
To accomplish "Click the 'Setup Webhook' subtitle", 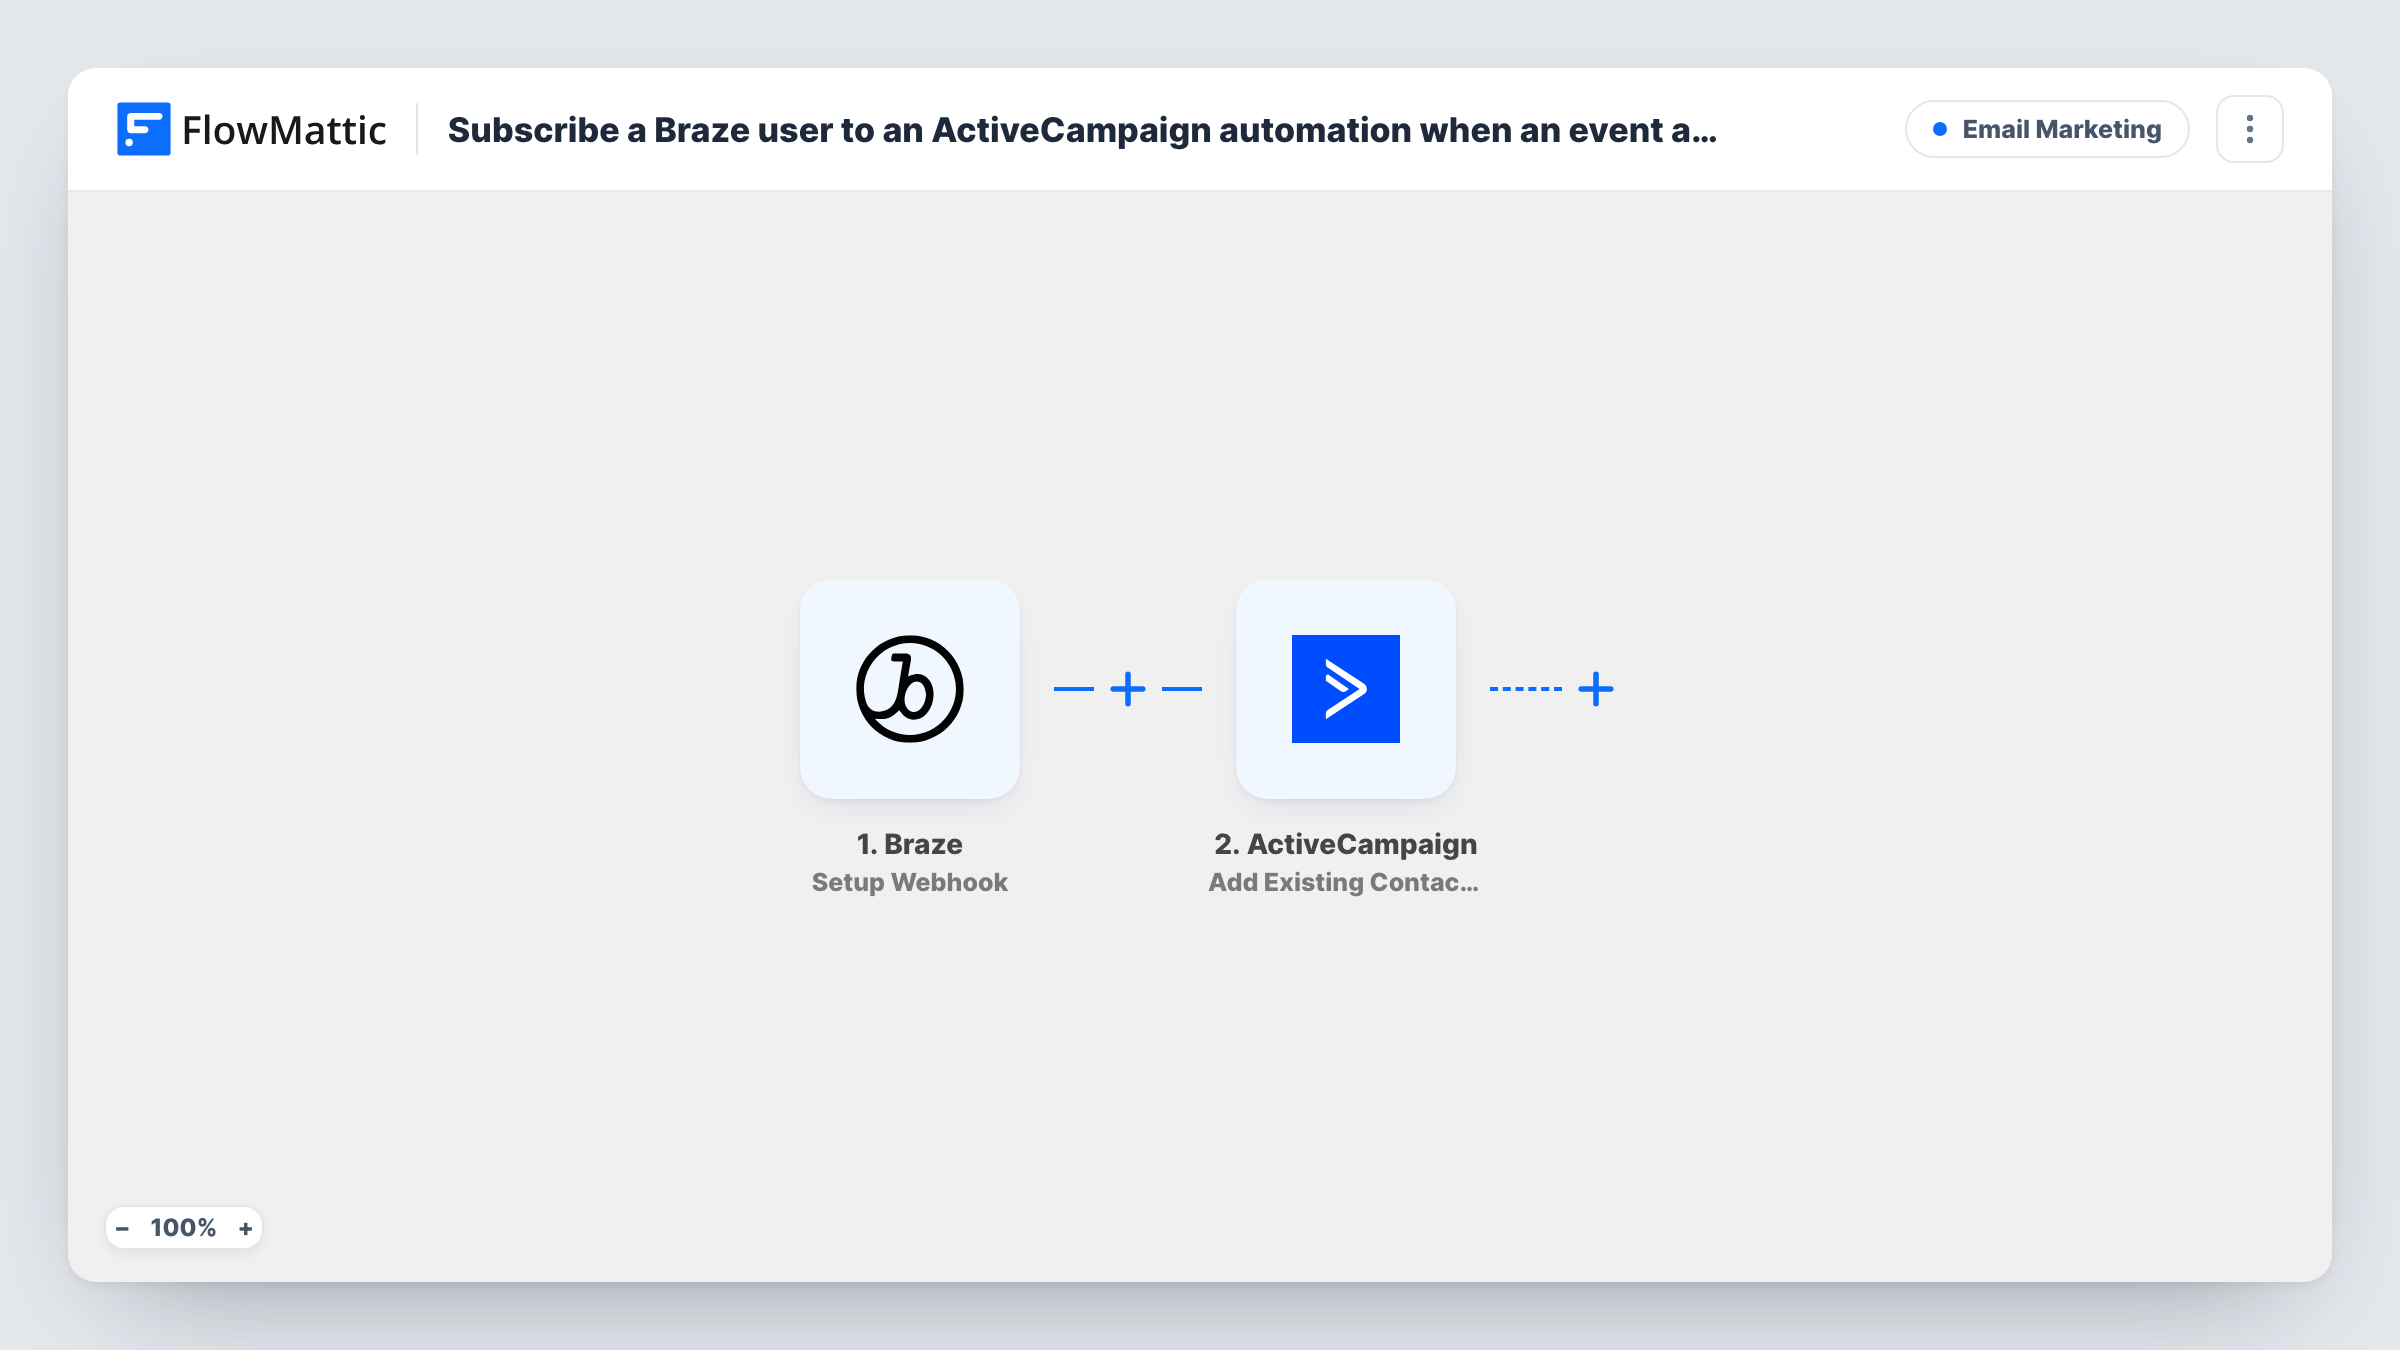I will (x=909, y=882).
